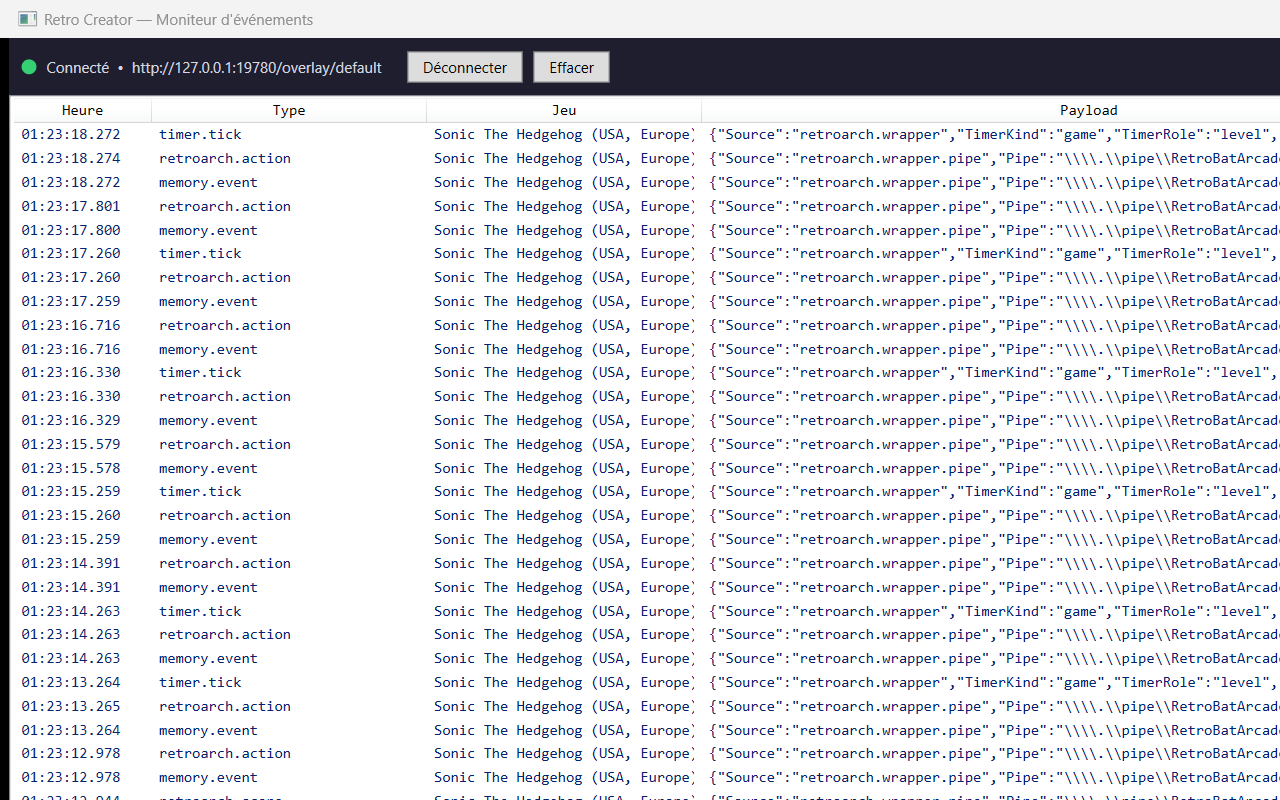Viewport: 1280px width, 800px height.
Task: Sort by the Jeu column header
Action: 564,110
